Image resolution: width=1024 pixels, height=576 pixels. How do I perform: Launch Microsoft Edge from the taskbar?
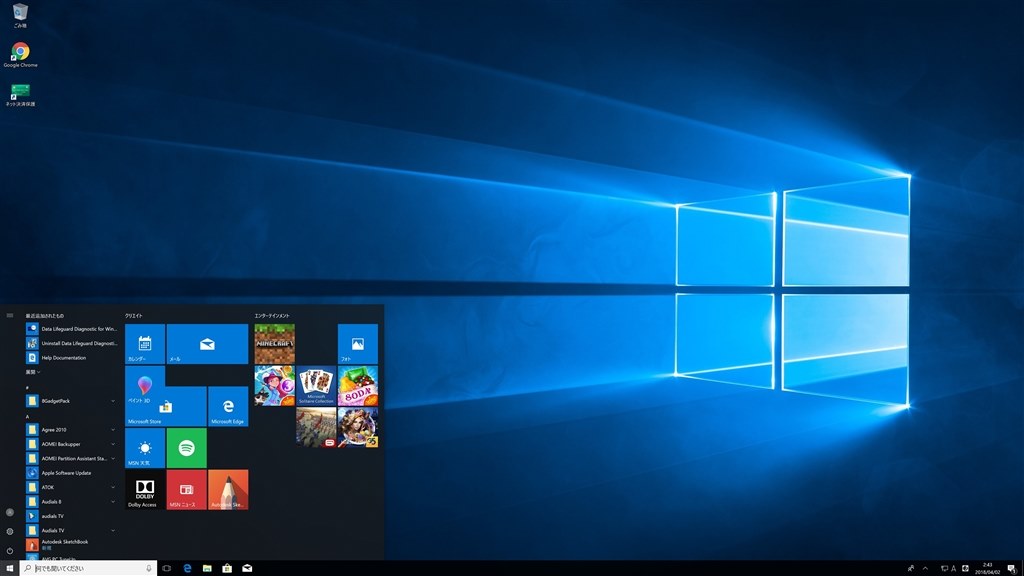click(187, 568)
